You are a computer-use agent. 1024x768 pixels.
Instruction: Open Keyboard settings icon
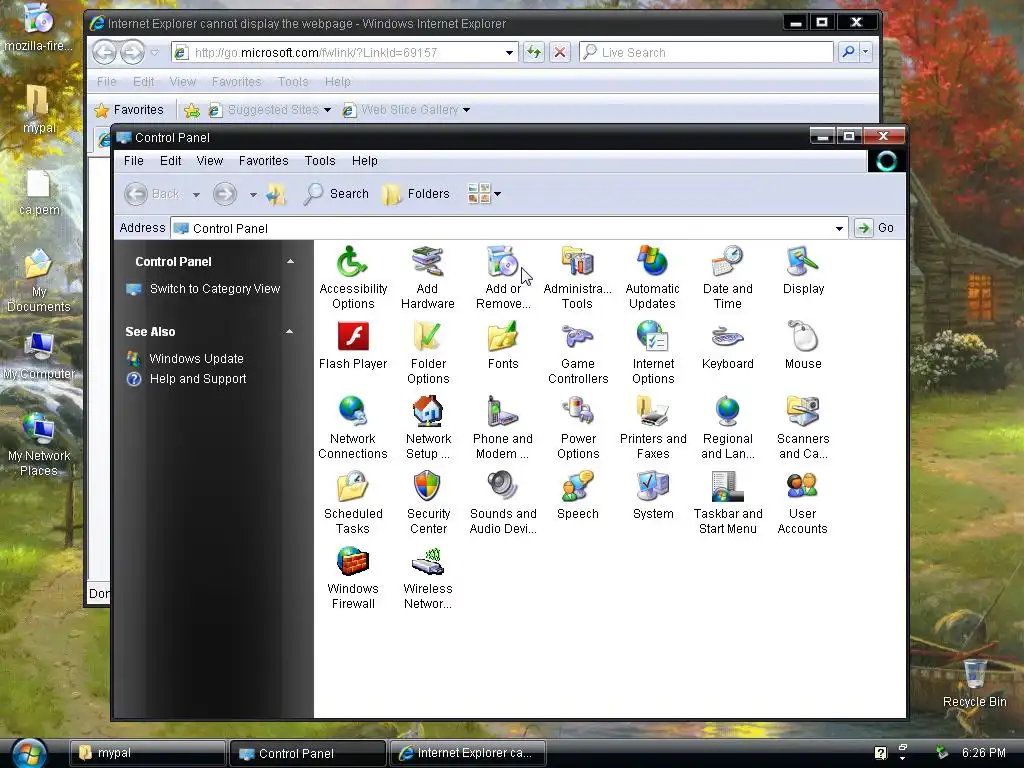pos(728,345)
